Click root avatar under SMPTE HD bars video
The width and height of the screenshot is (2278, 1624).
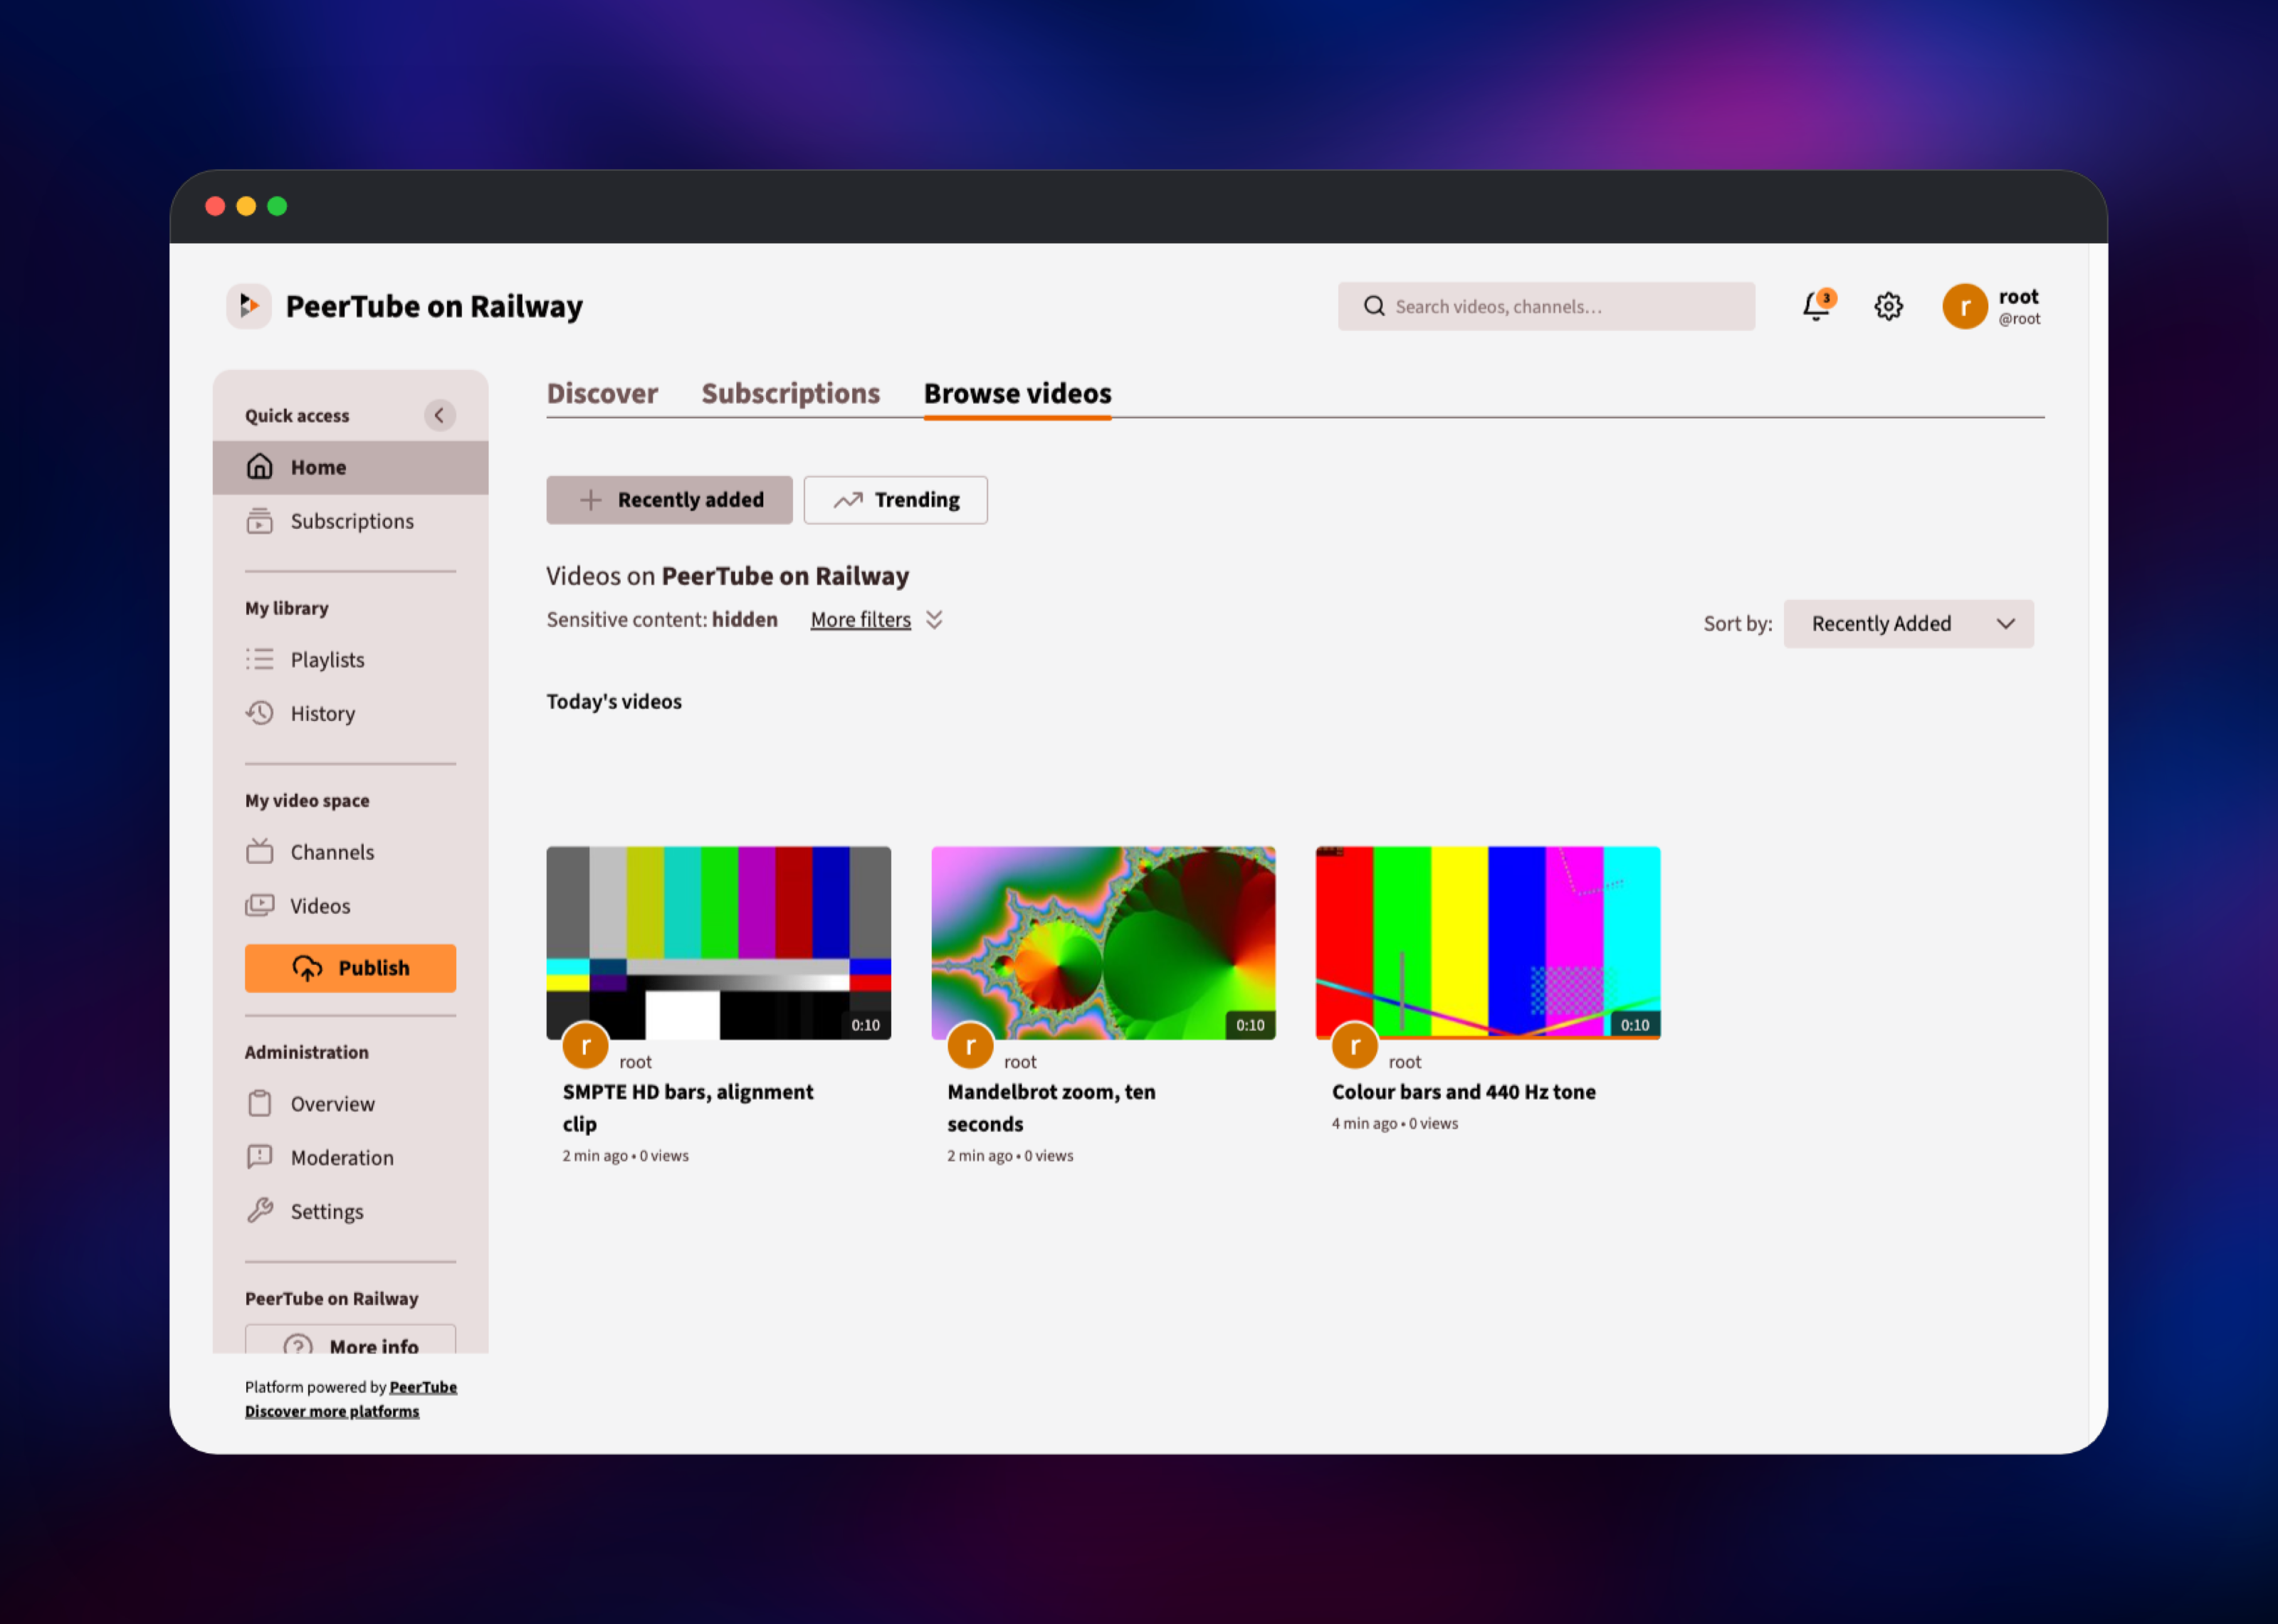586,1046
